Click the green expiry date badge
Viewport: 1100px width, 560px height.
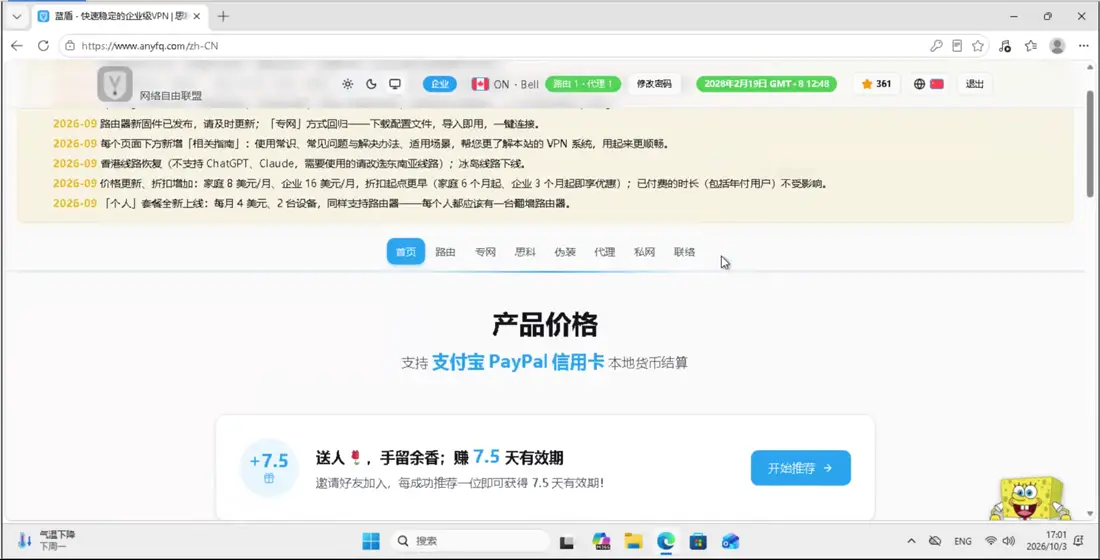(766, 84)
